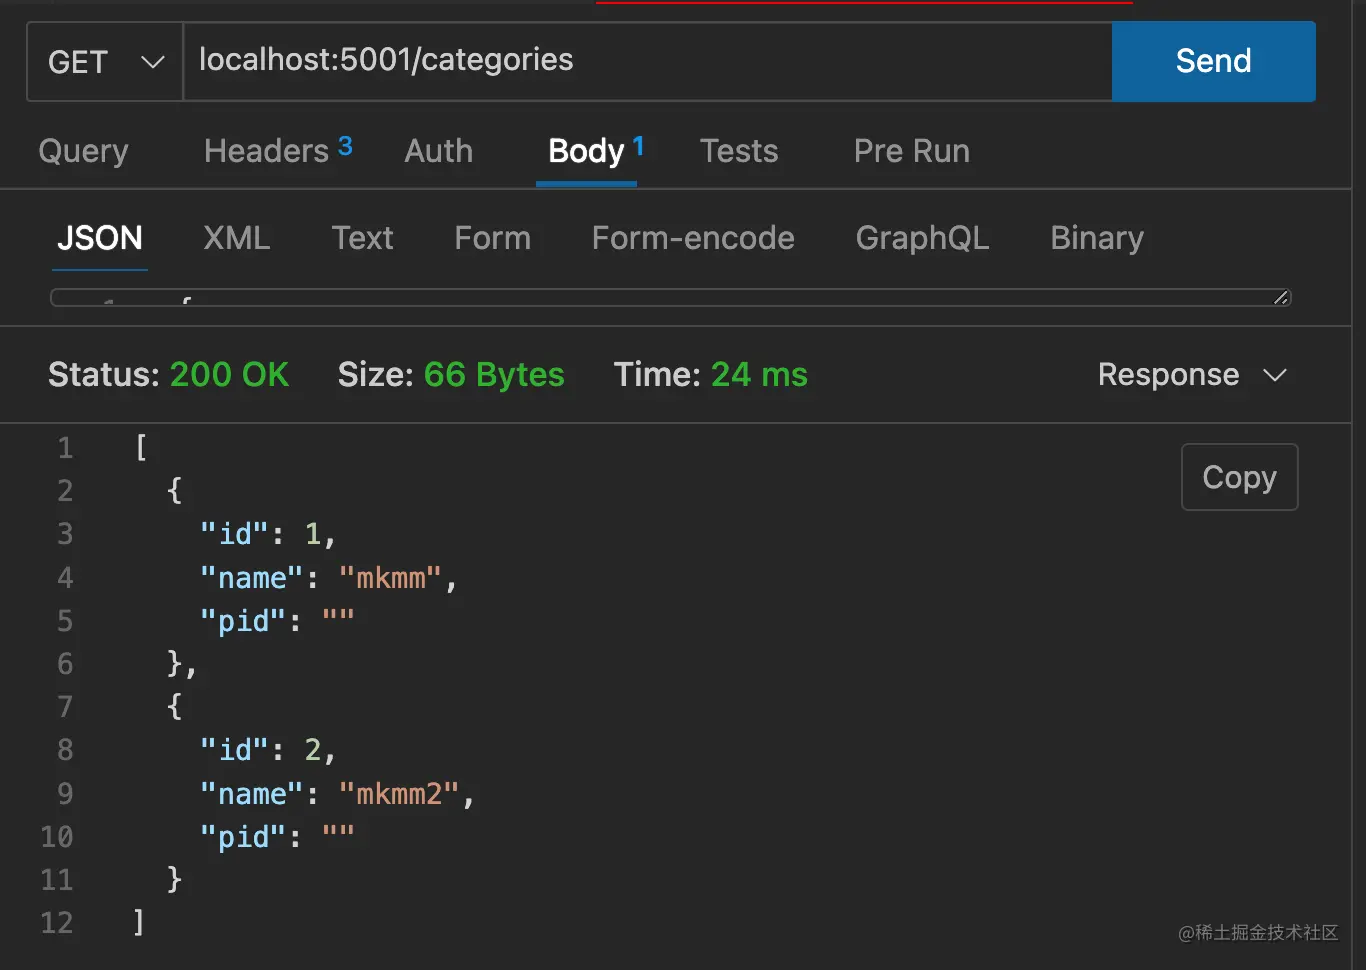The width and height of the screenshot is (1366, 970).
Task: Open the Tests tab
Action: click(x=738, y=151)
